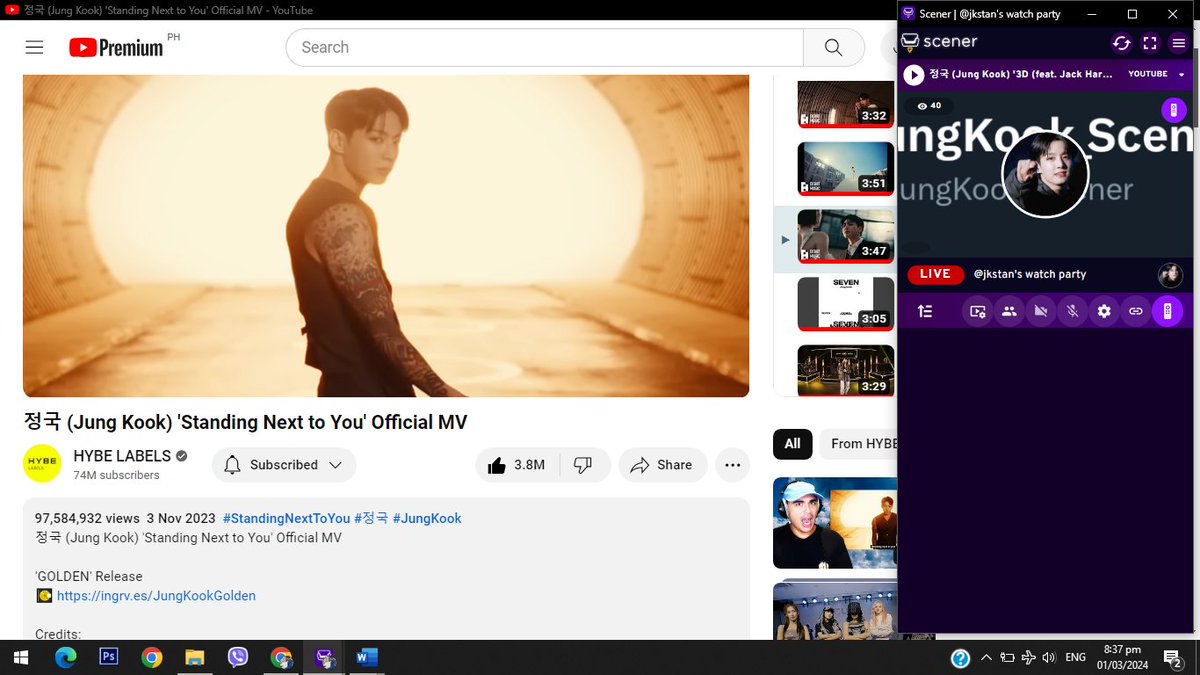Open the YouTube hamburger guide menu
The height and width of the screenshot is (675, 1200).
click(x=35, y=47)
